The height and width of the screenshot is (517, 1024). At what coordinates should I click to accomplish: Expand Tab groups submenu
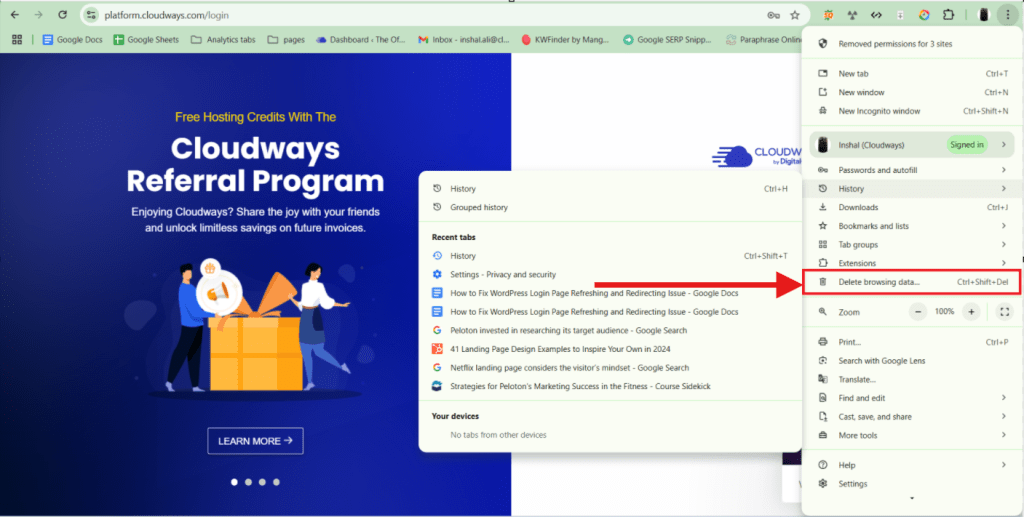tap(912, 245)
